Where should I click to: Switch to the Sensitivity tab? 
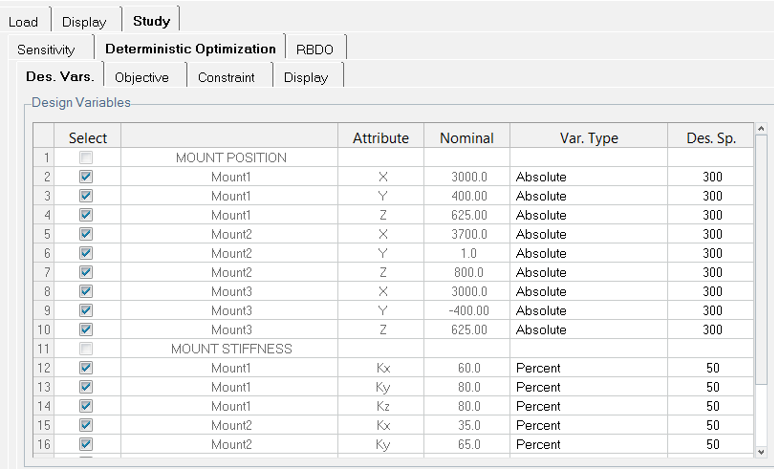pos(46,49)
